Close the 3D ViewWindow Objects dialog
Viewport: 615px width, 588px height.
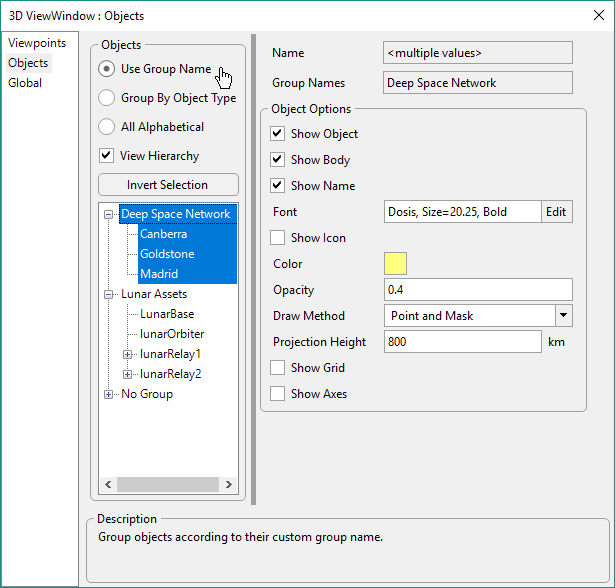pos(599,15)
